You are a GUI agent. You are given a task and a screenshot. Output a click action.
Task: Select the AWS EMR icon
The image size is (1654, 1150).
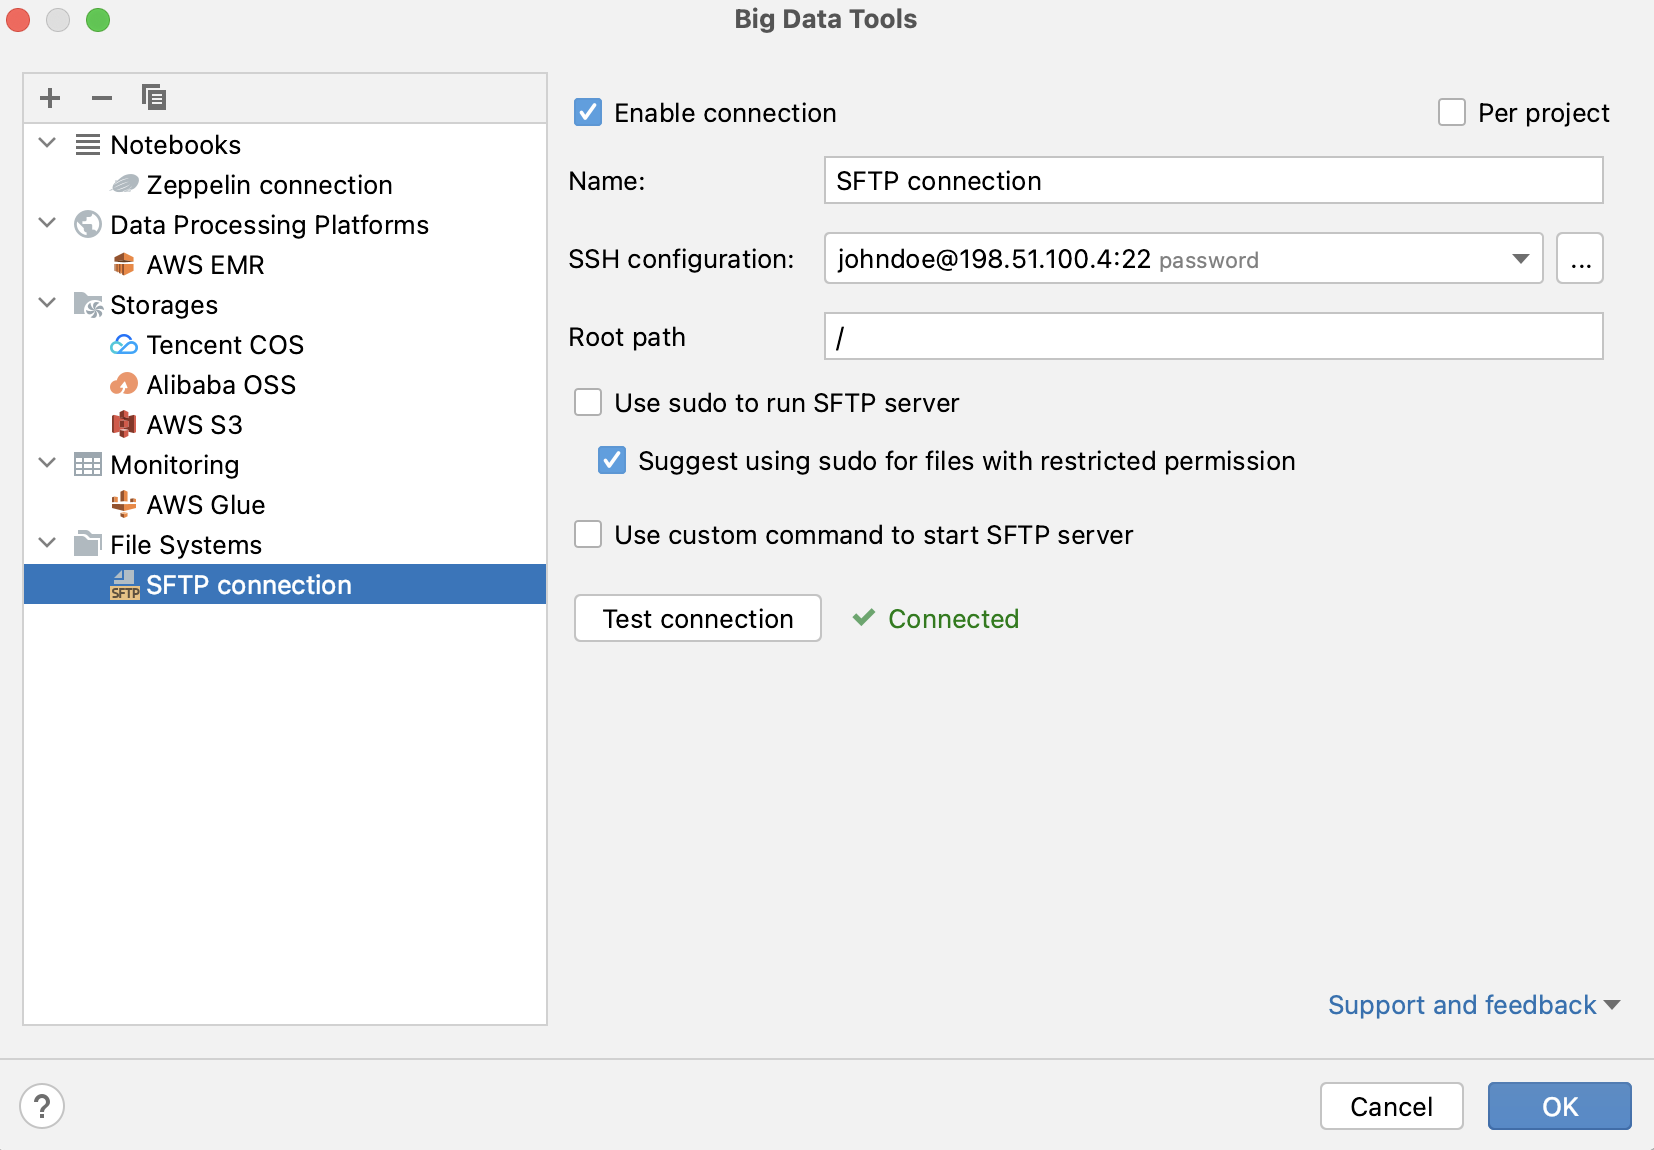coord(124,264)
